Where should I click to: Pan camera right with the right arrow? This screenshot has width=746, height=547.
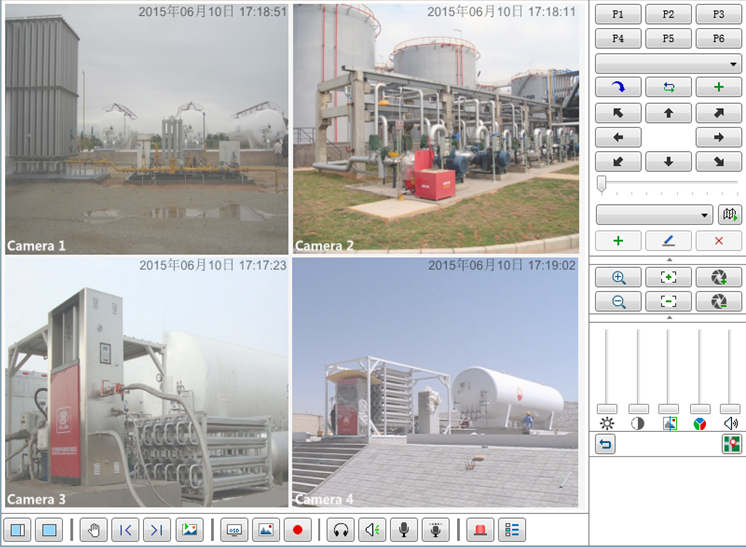coord(718,137)
